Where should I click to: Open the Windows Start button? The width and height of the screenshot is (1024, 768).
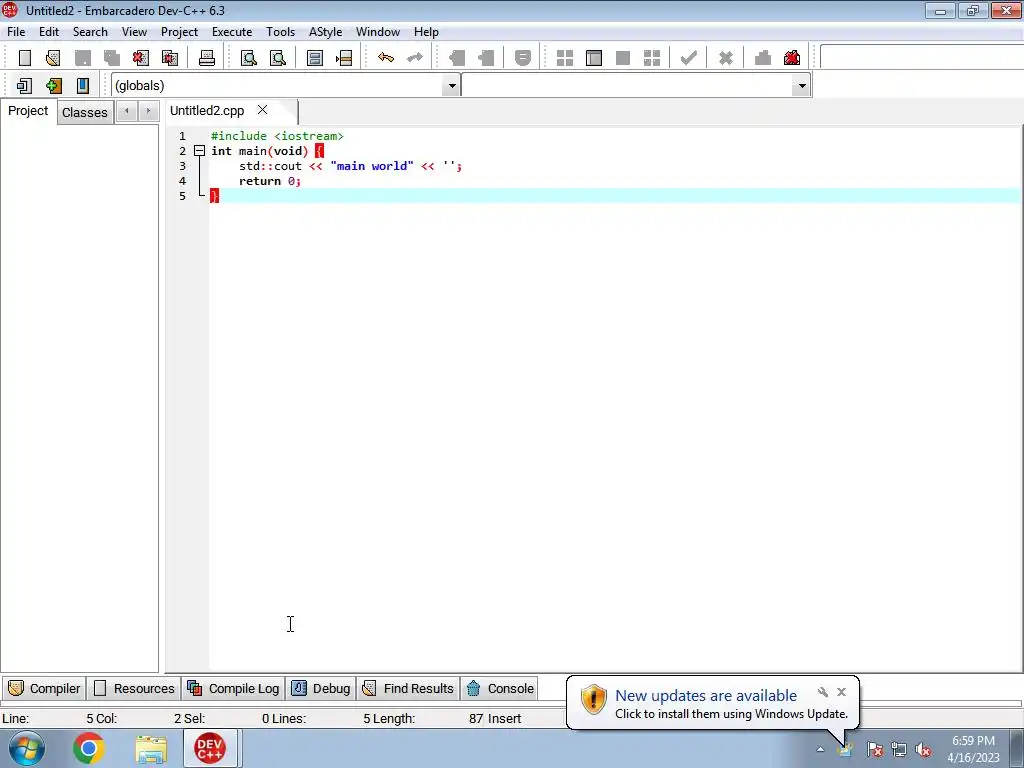click(27, 748)
